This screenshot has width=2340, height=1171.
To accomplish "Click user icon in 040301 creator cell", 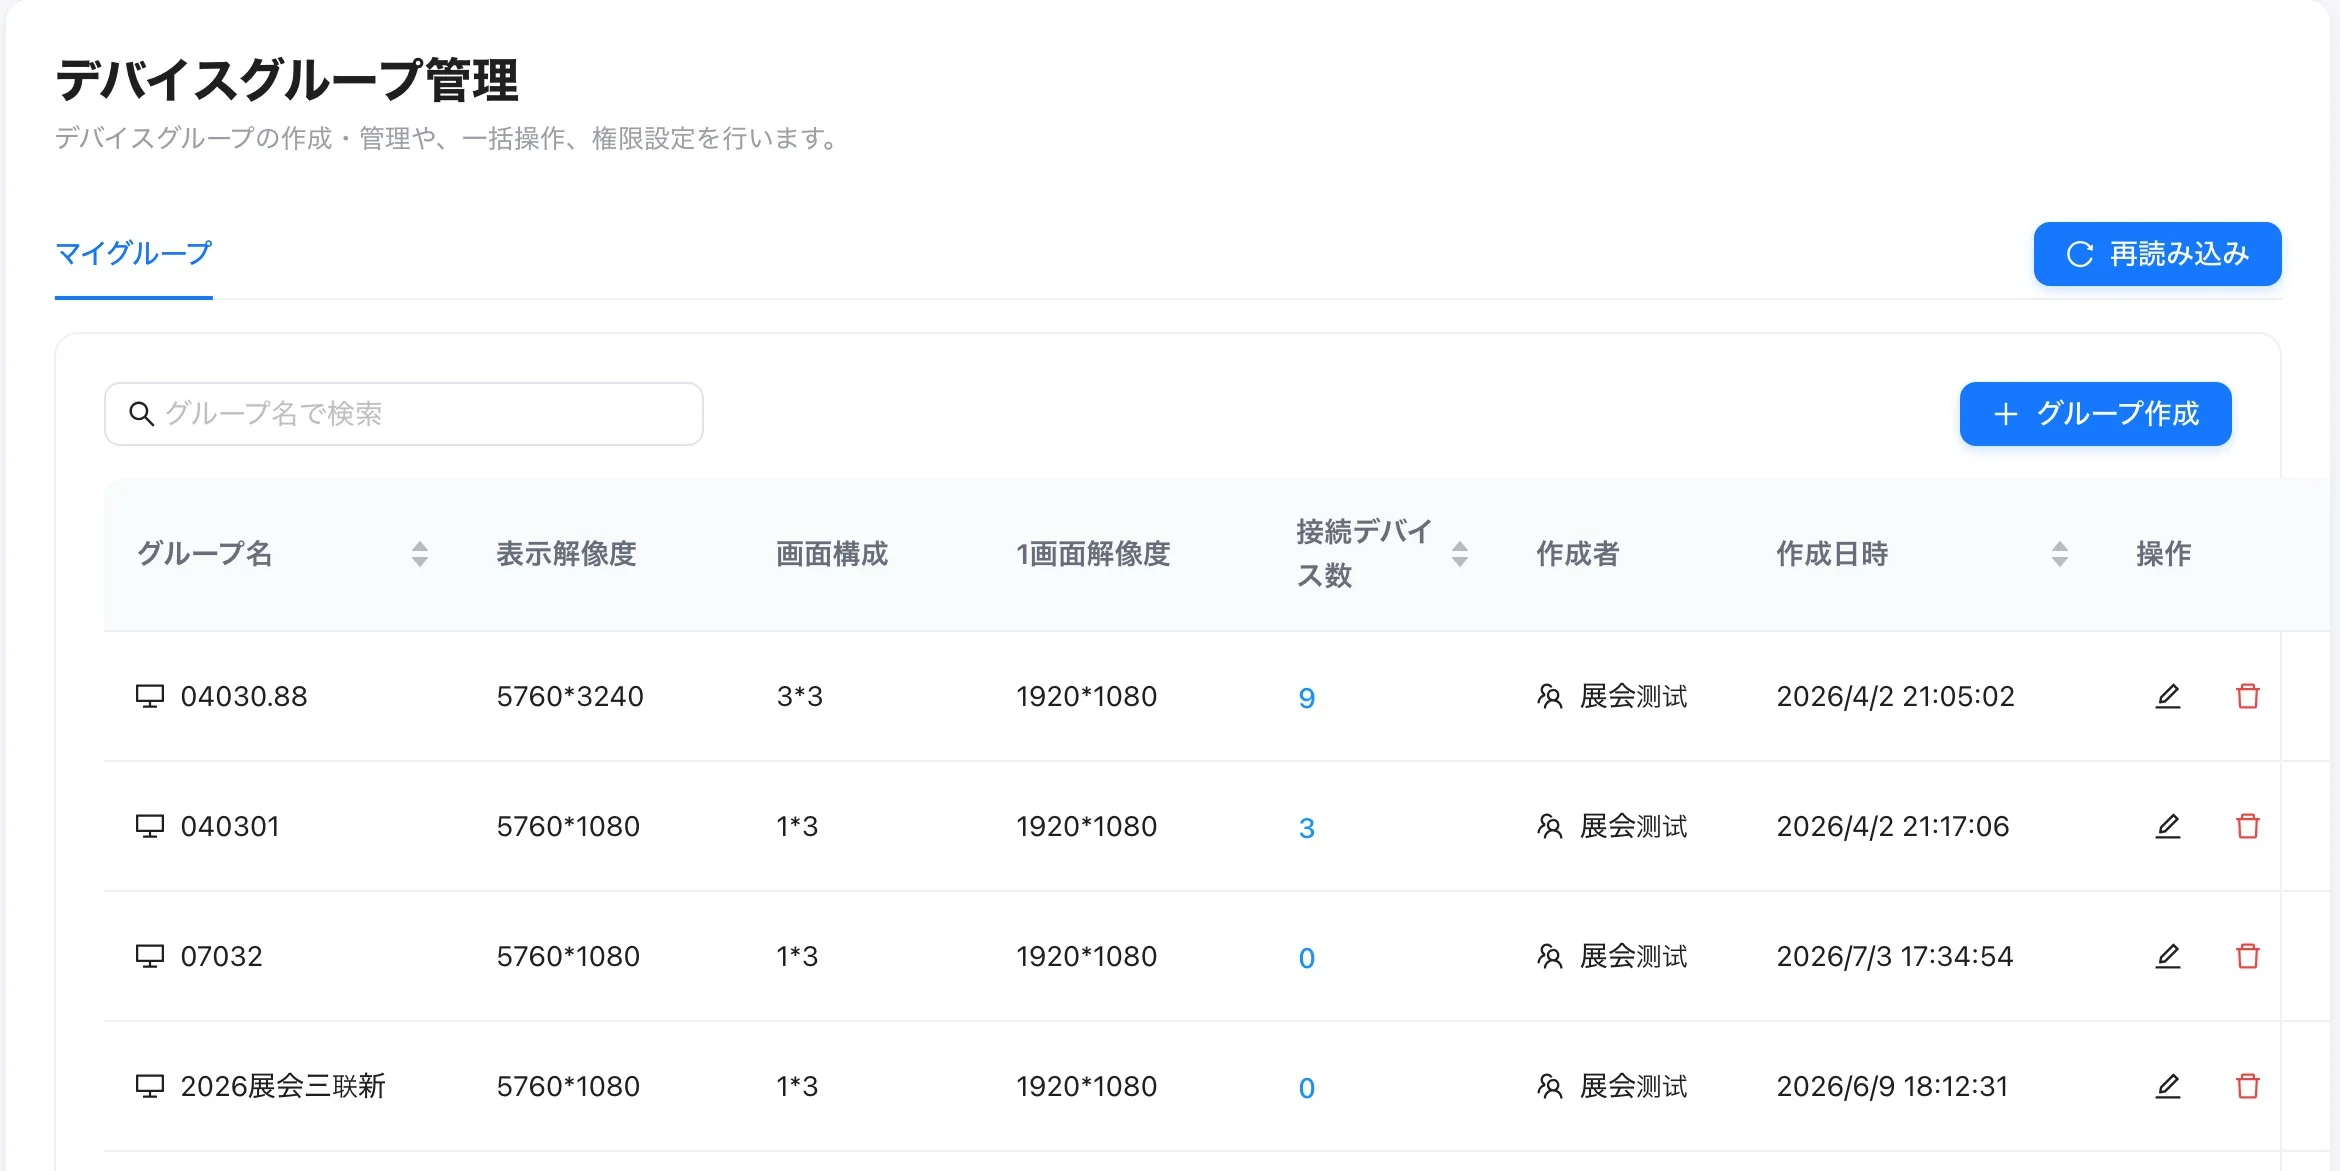I will point(1549,826).
